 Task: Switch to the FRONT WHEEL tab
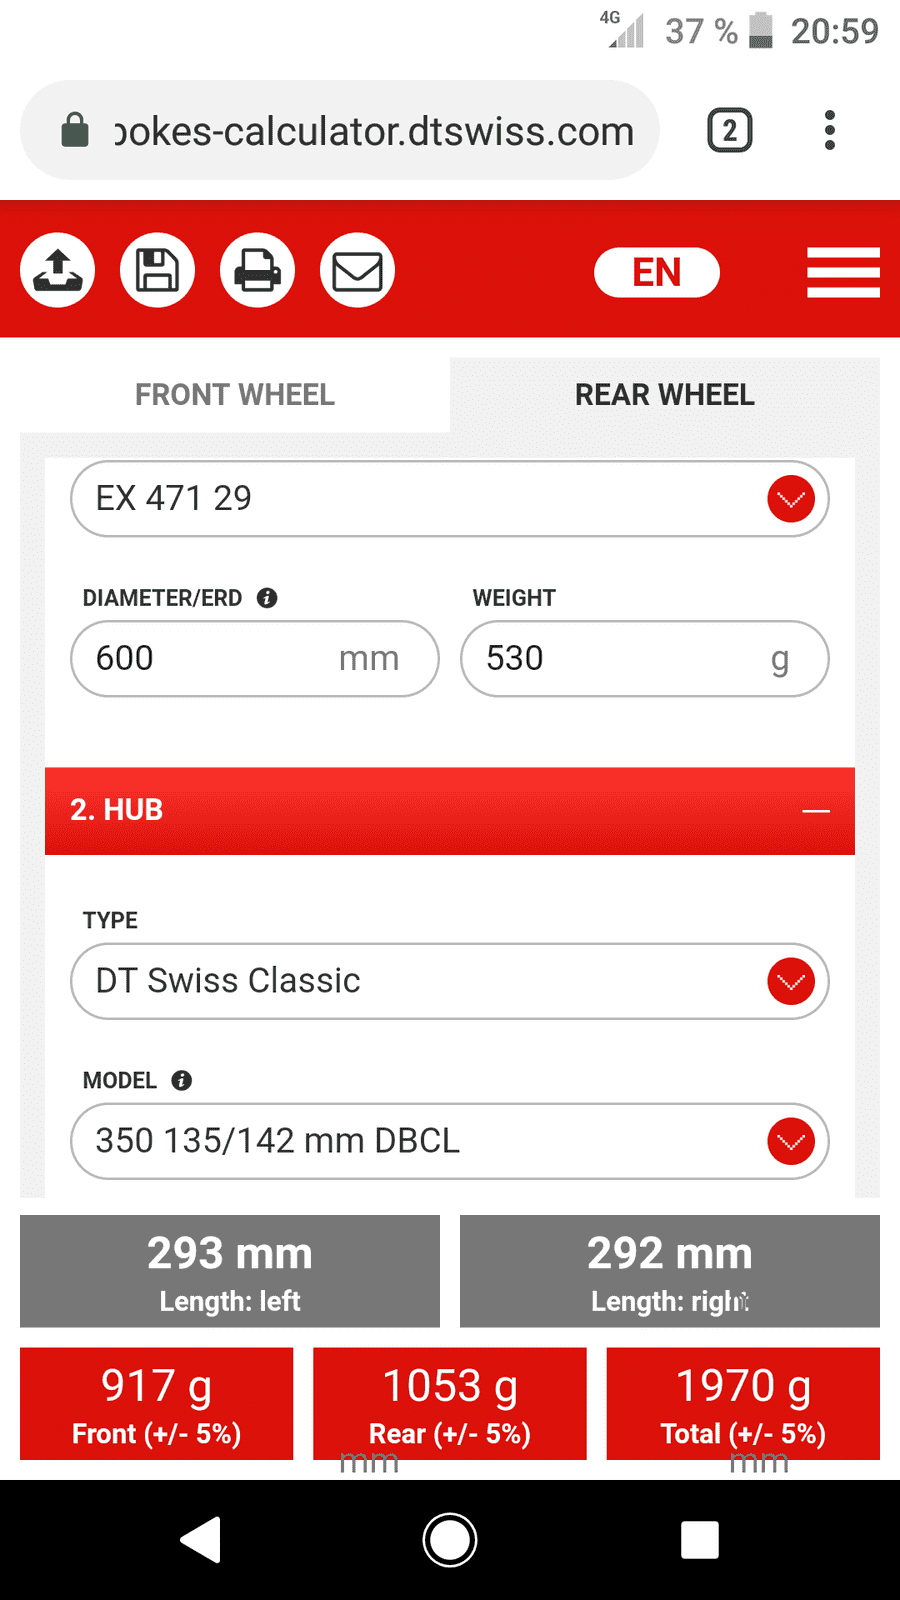point(235,395)
